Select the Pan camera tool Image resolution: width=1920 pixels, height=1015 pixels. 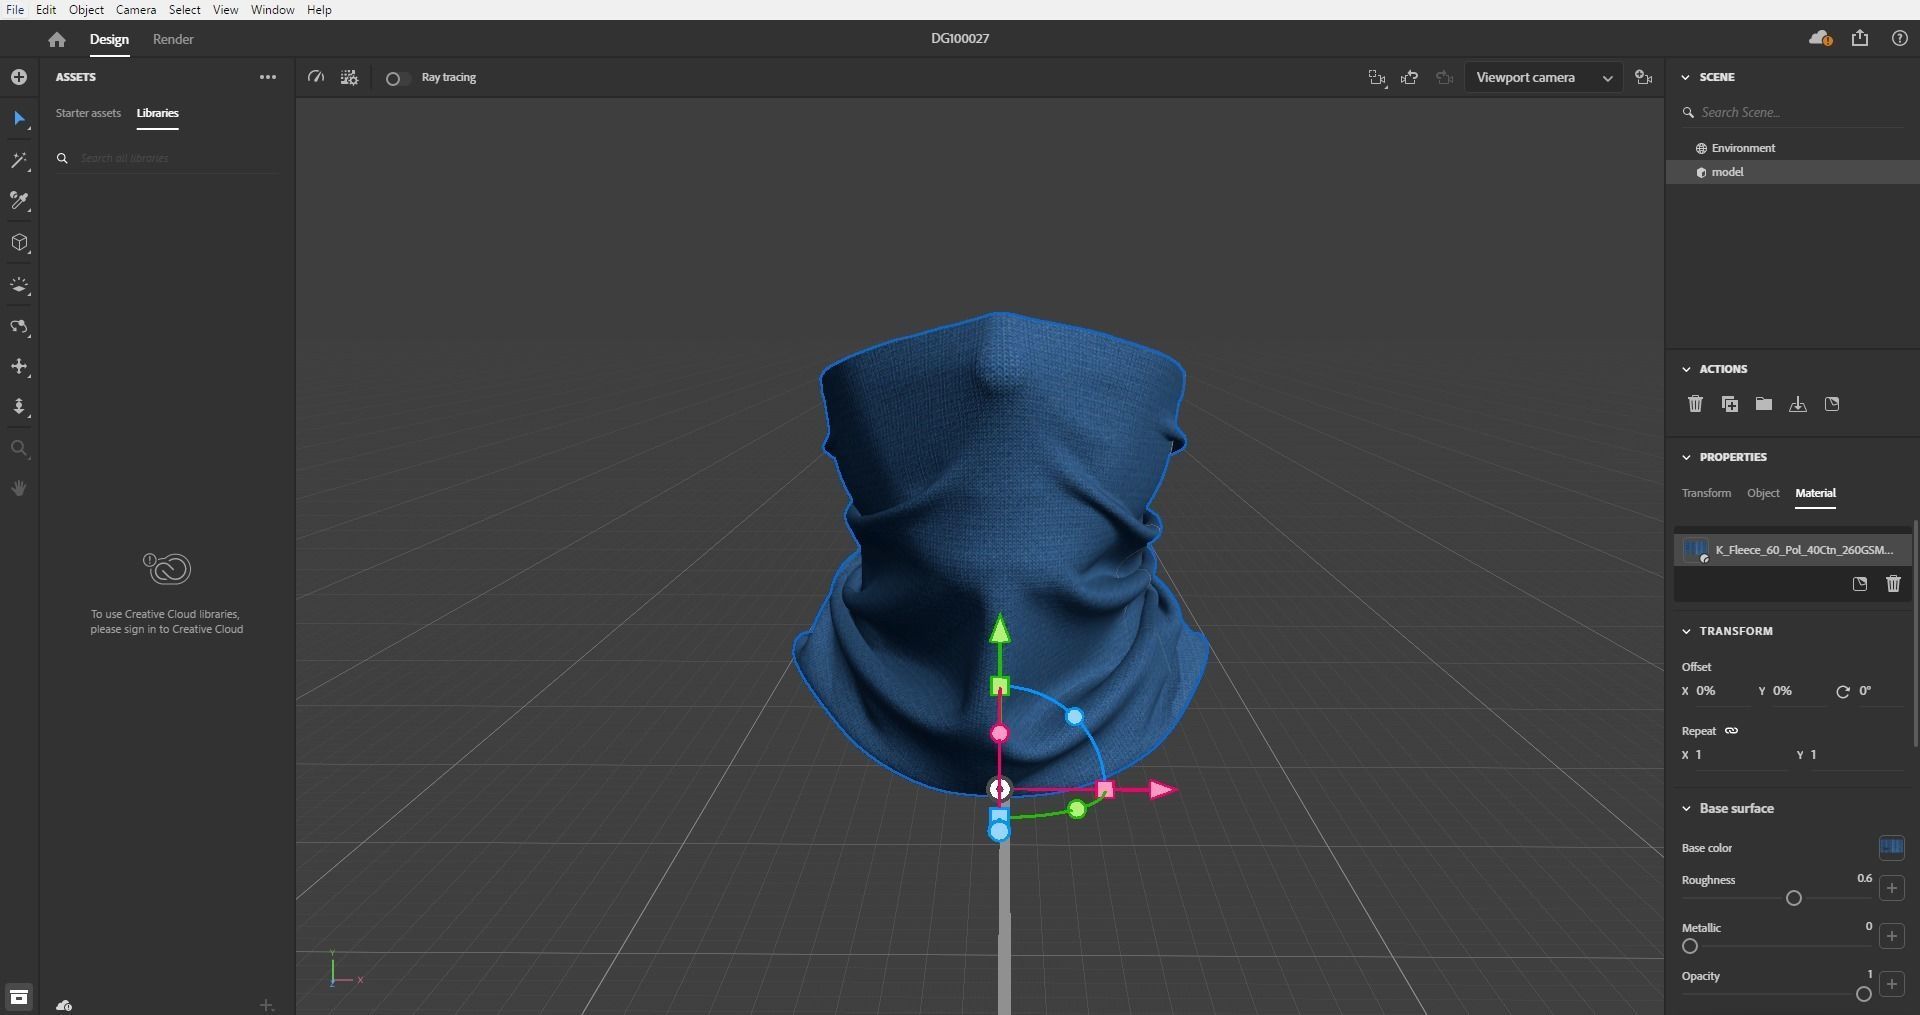[x=19, y=367]
